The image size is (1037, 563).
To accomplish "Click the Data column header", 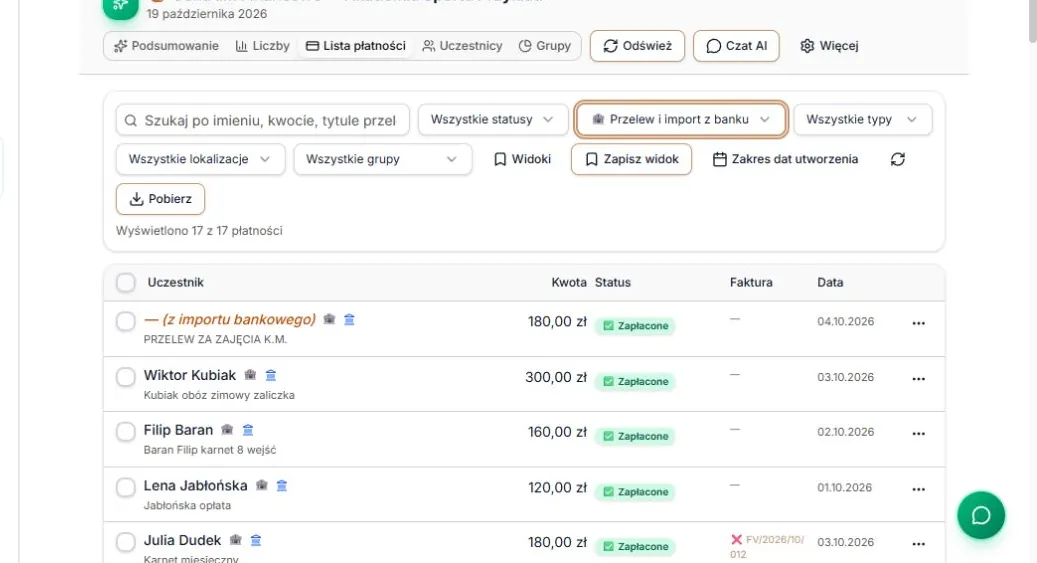I will coord(830,282).
